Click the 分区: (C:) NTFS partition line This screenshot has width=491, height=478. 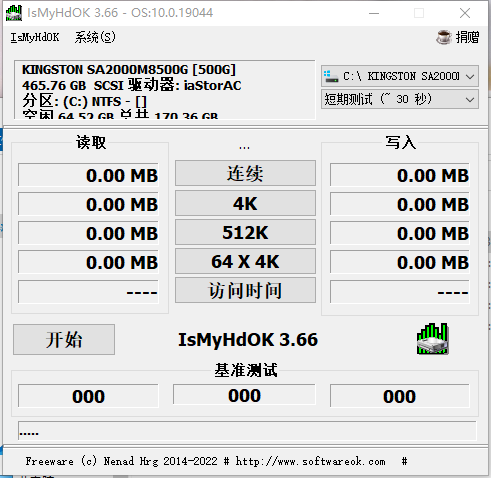click(x=84, y=101)
